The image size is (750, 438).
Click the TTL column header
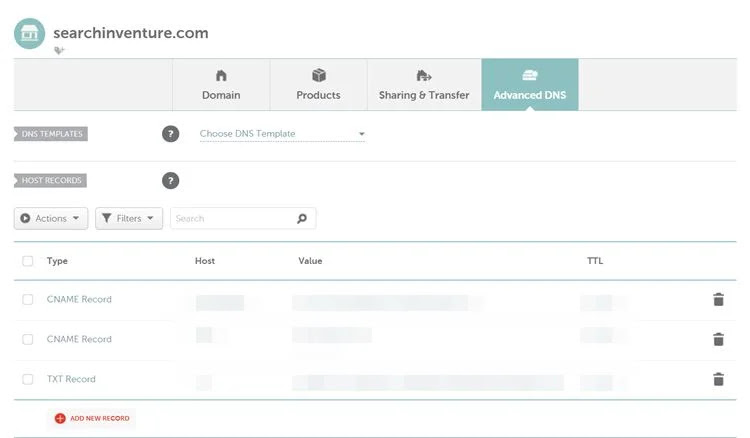click(595, 261)
